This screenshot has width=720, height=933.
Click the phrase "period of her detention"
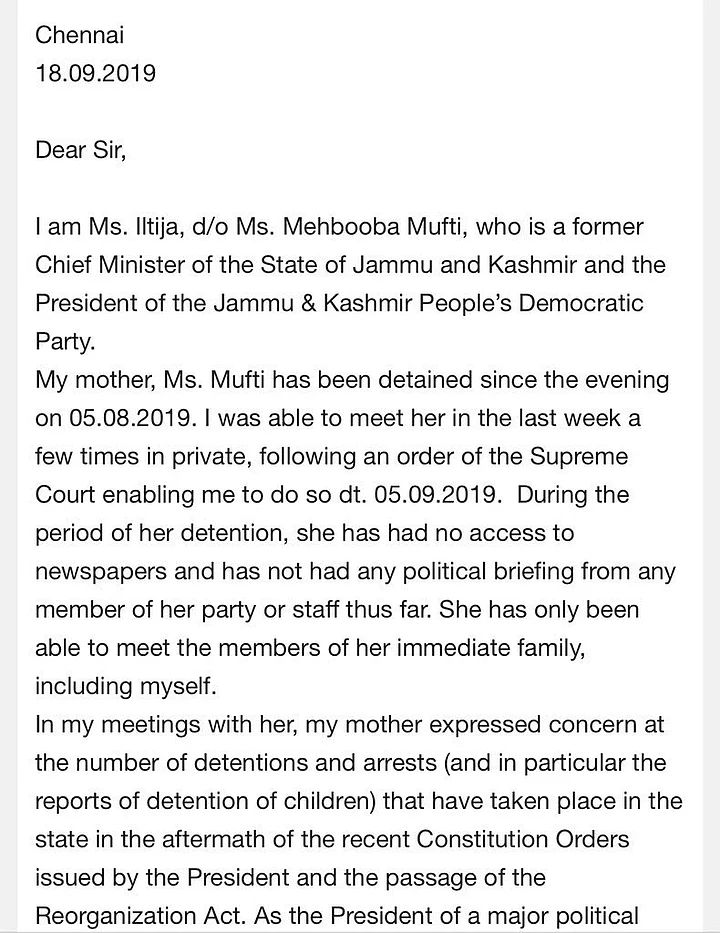149,533
